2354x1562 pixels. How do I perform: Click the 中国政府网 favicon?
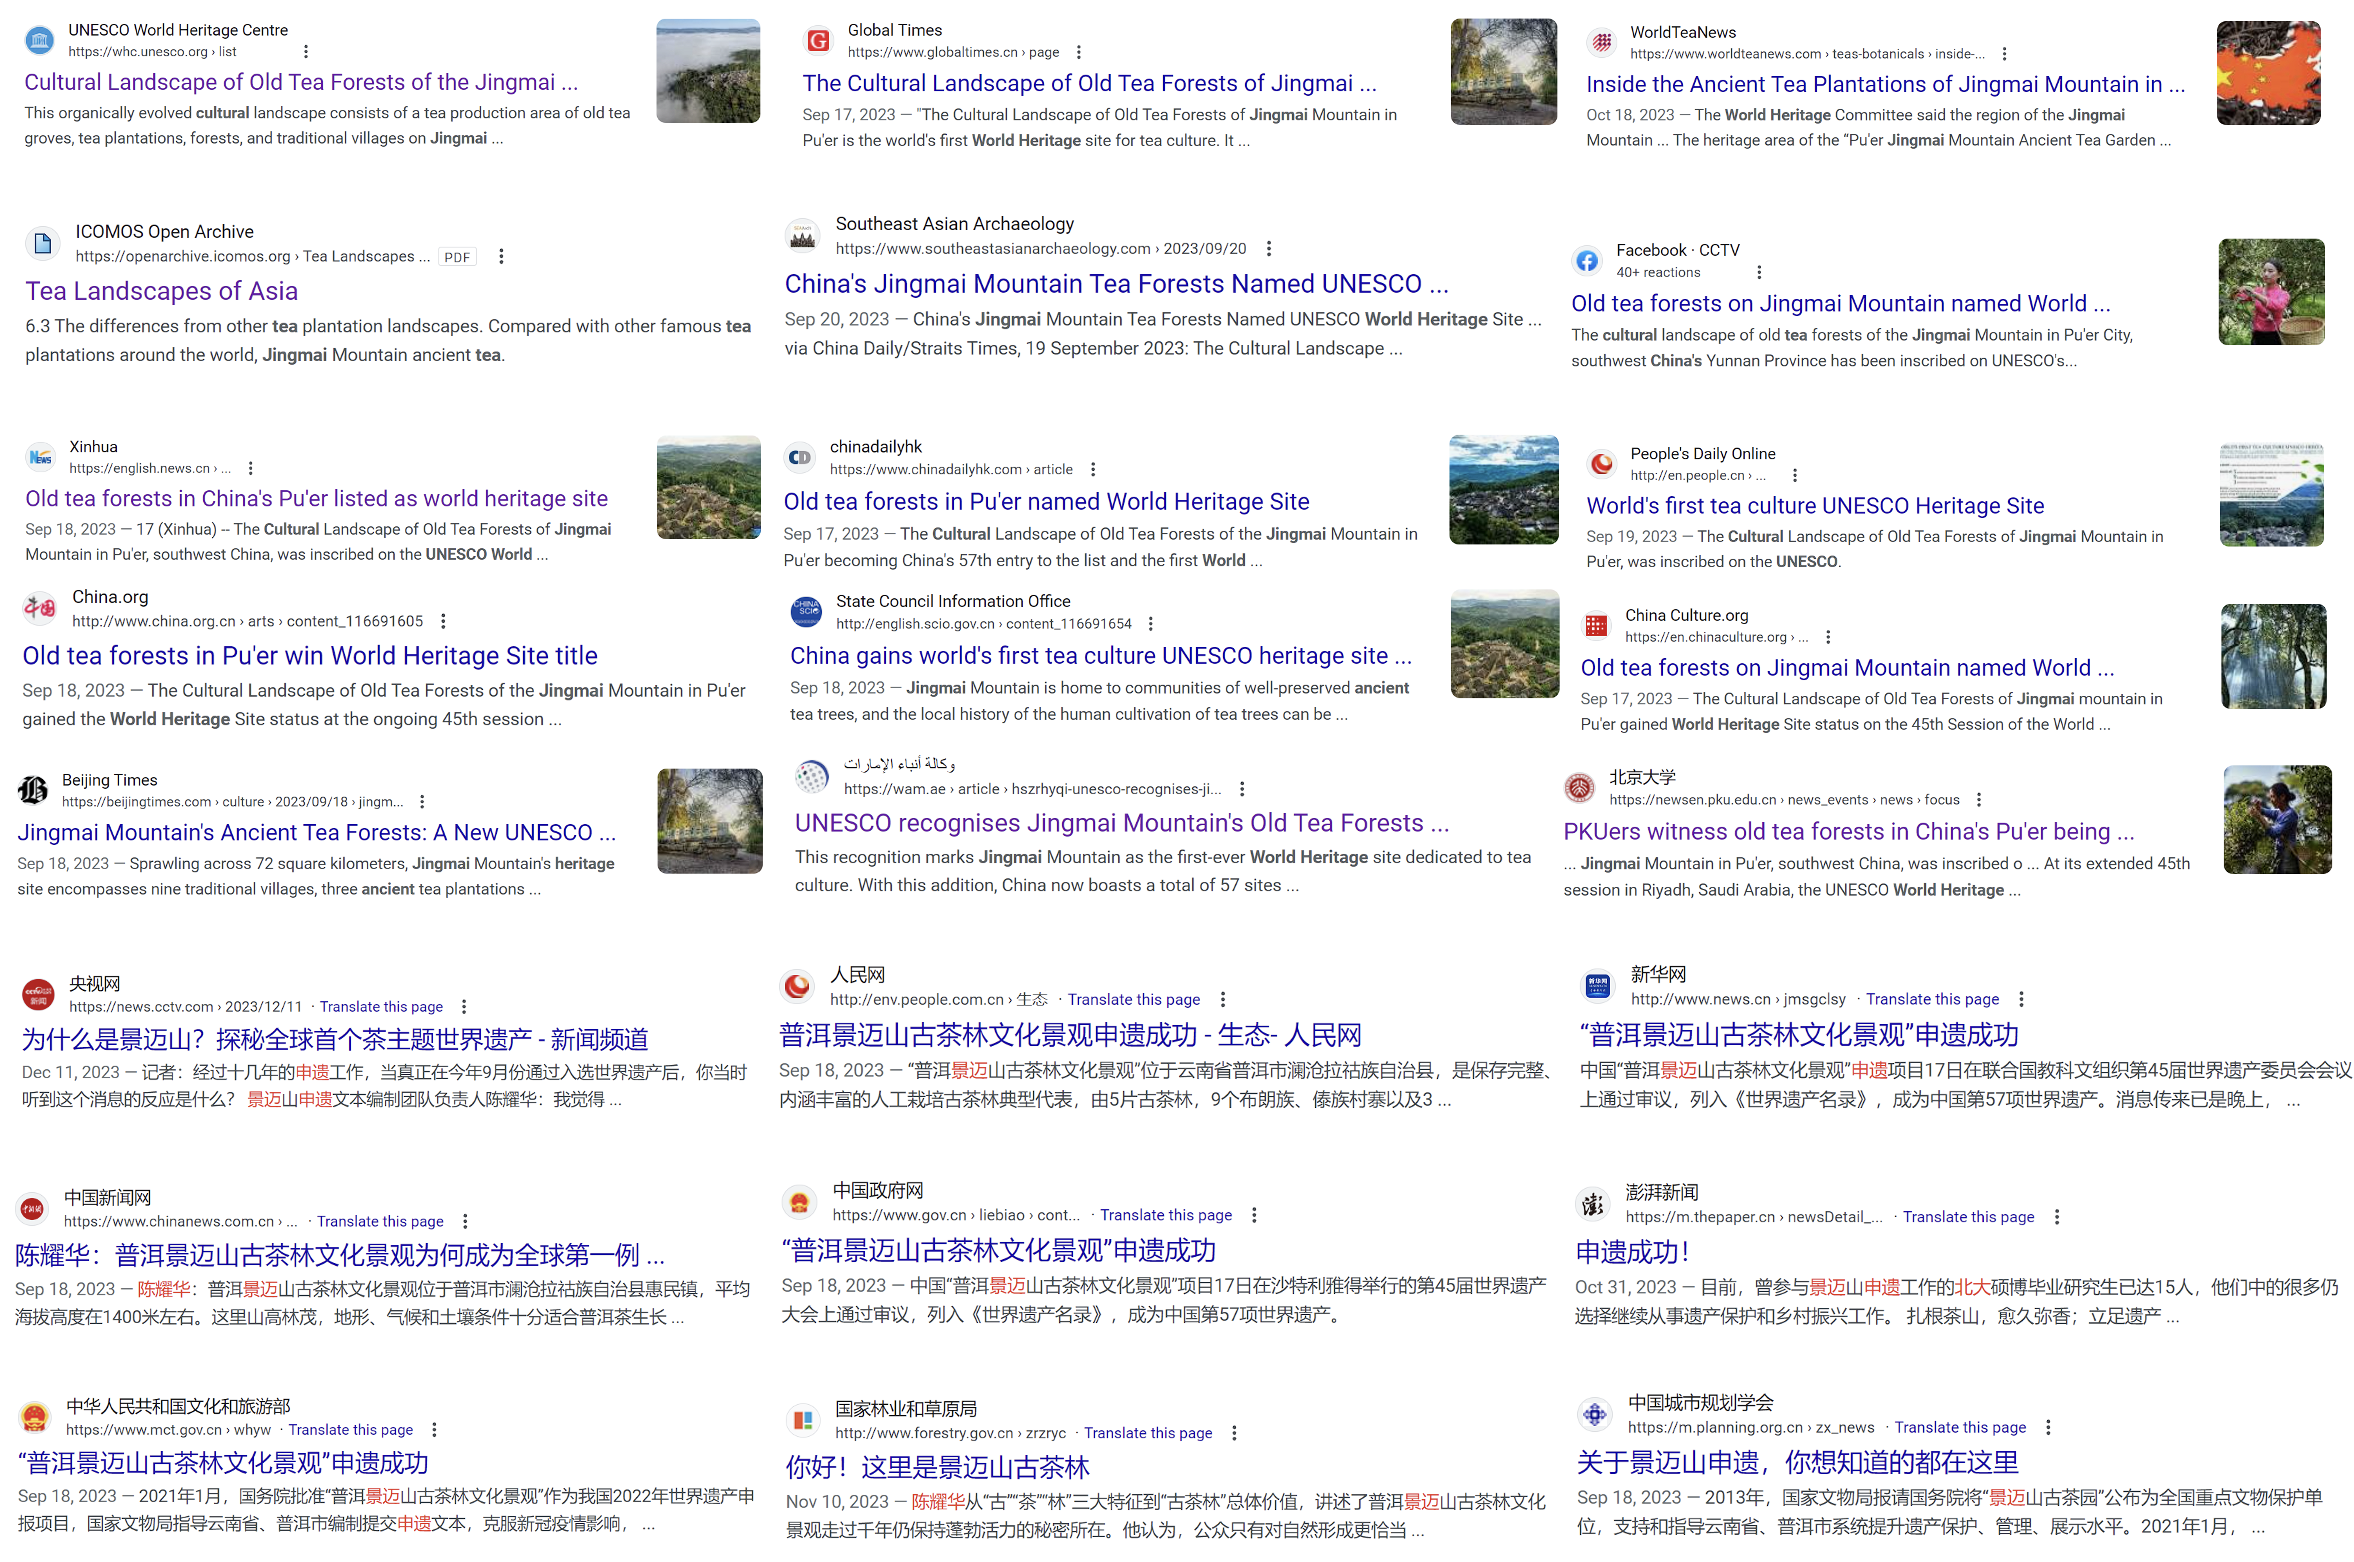799,1203
